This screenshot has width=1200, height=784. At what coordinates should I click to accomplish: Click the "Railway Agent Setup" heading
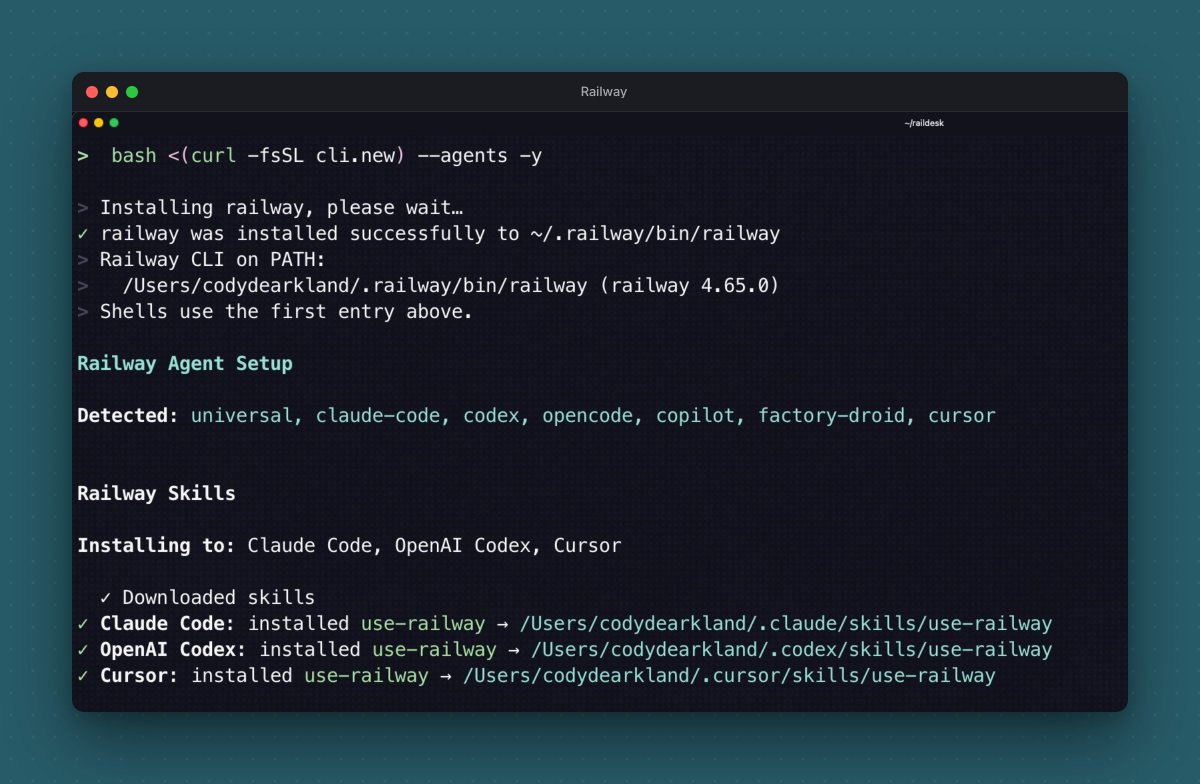click(x=185, y=364)
